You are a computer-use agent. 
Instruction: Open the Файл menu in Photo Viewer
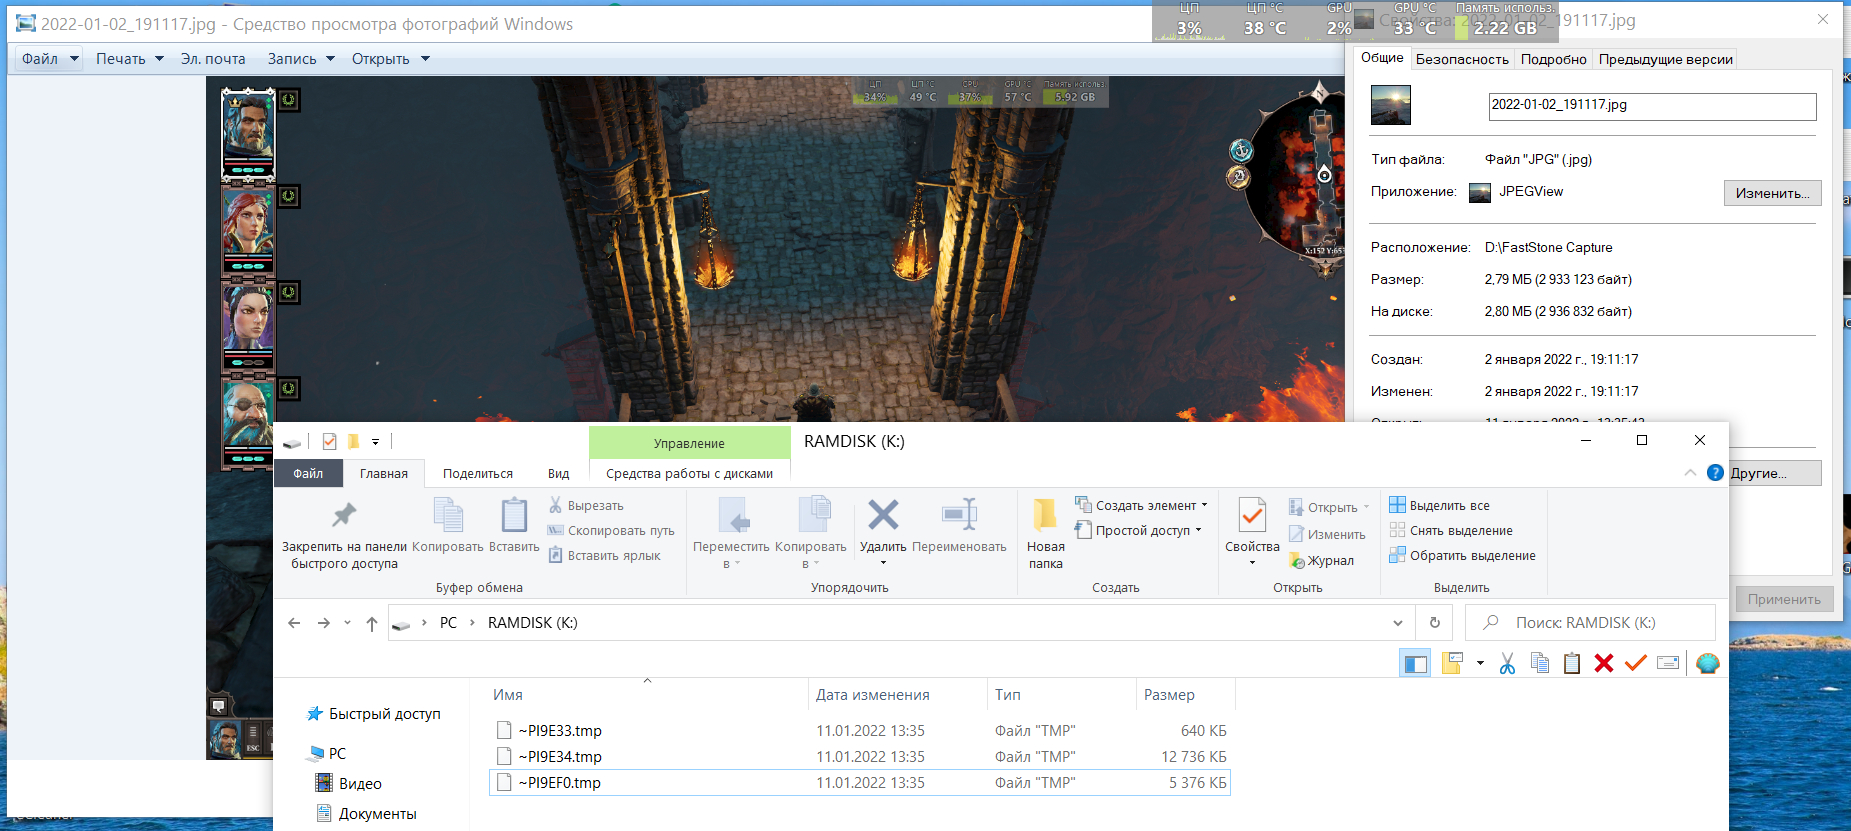coord(49,59)
